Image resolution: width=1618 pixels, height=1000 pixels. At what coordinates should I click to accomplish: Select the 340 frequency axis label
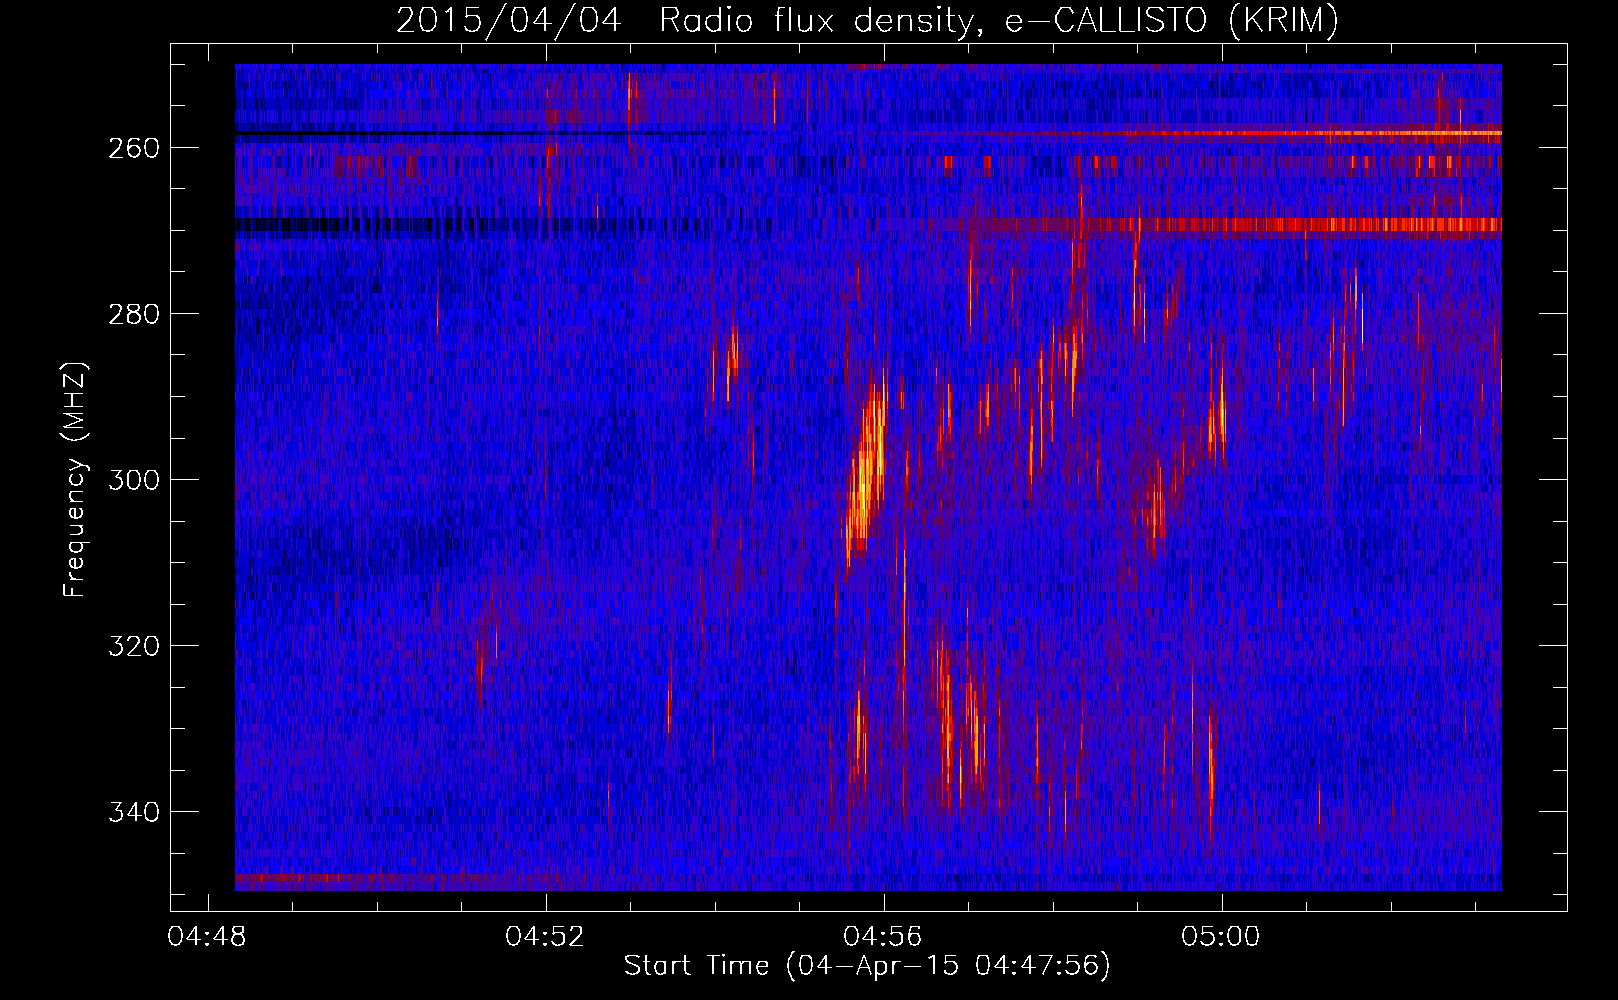(135, 812)
